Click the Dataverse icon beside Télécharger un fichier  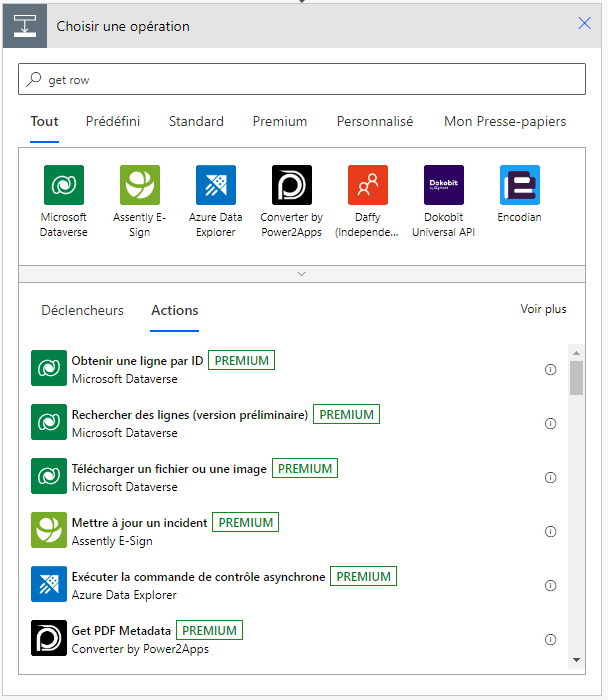point(49,476)
